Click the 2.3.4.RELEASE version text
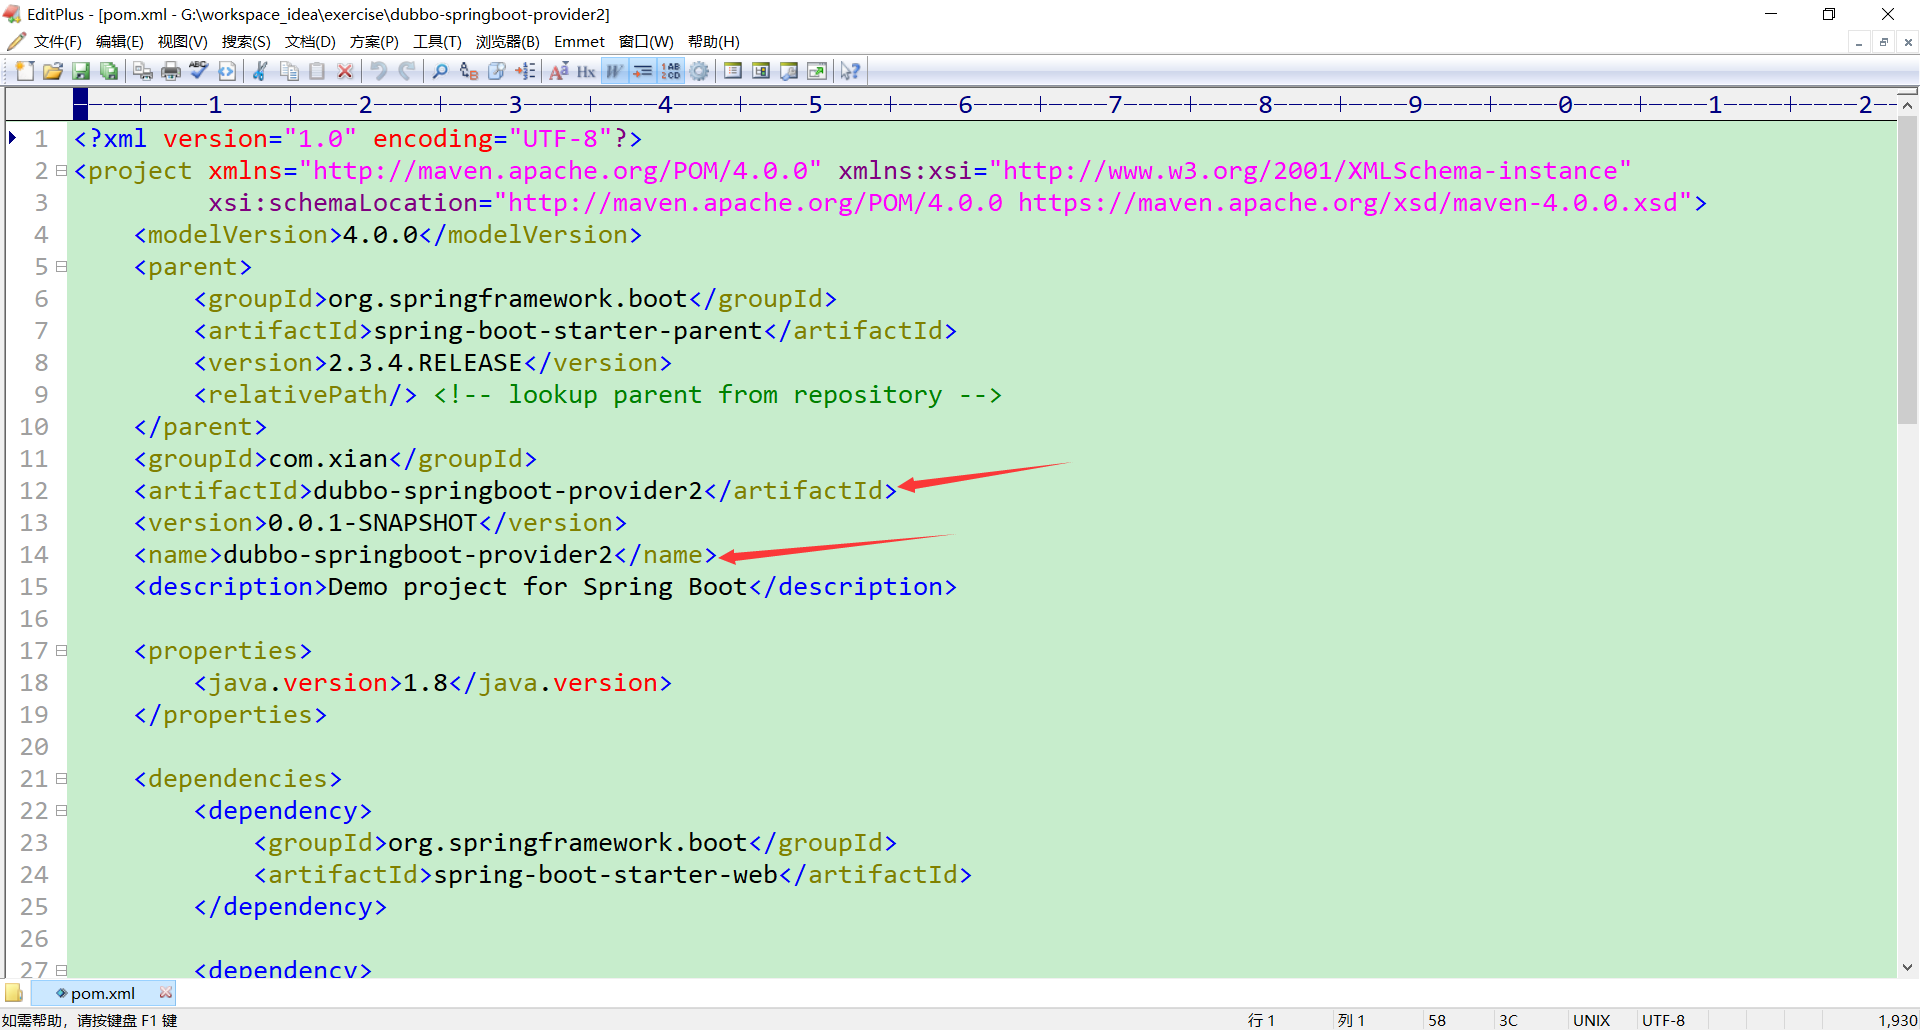 [x=425, y=363]
